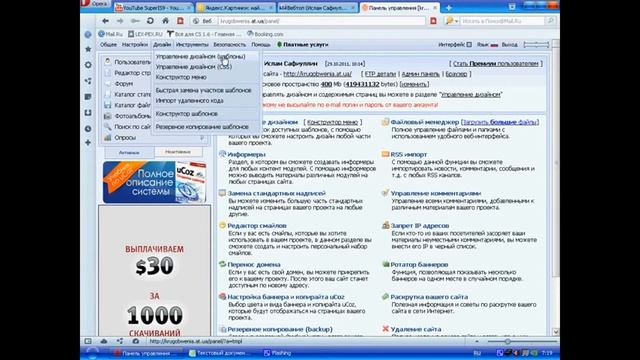Open Загрузить большие файлы link
This screenshot has height=360, width=640.
tap(501, 122)
